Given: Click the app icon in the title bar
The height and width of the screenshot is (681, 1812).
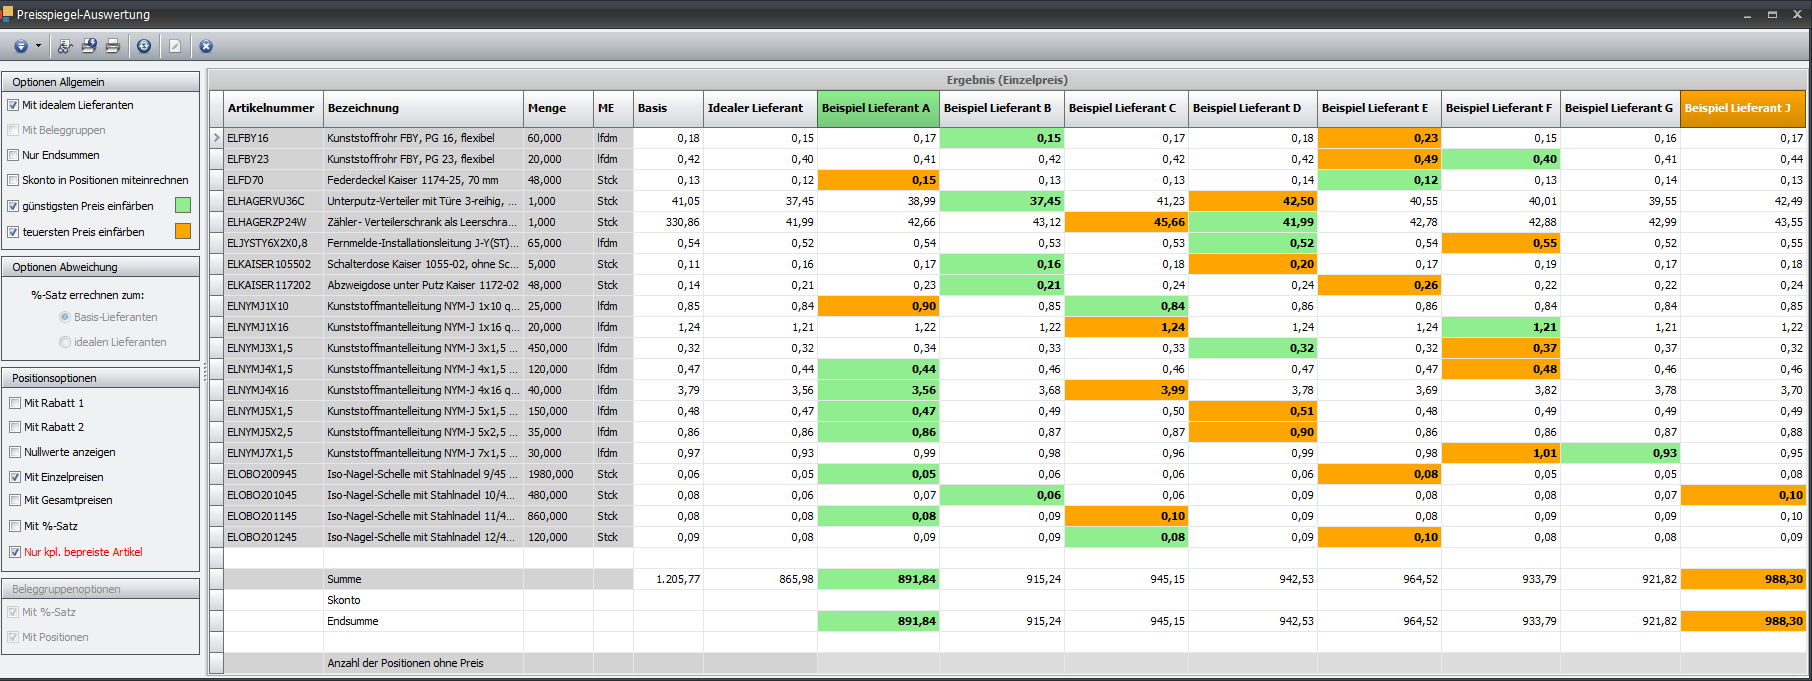Looking at the screenshot, I should click(8, 14).
